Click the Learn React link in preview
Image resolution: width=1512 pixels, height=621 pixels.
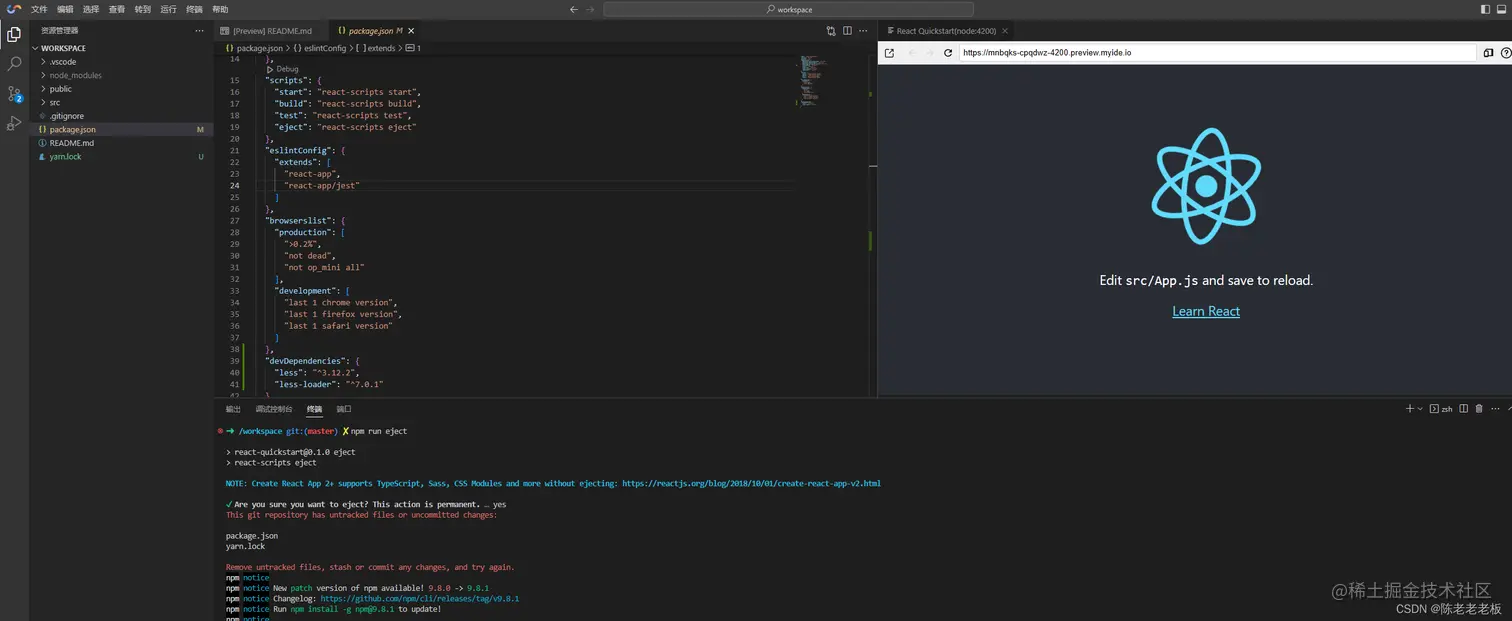coord(1206,311)
